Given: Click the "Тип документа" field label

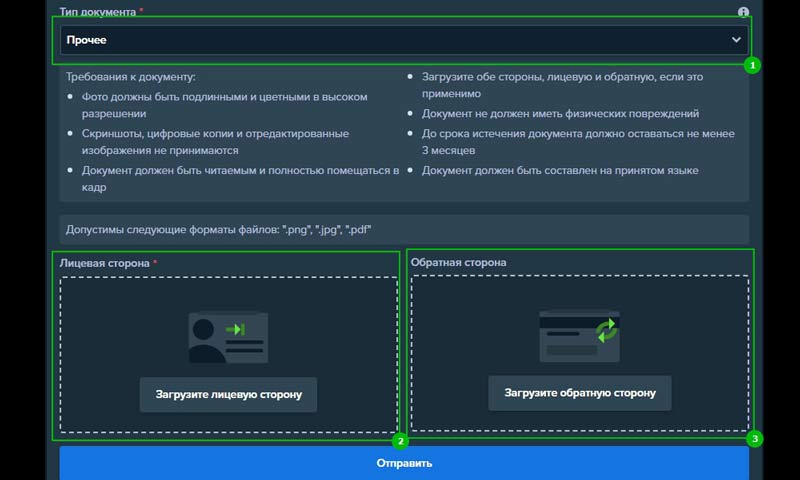Looking at the screenshot, I should [98, 10].
